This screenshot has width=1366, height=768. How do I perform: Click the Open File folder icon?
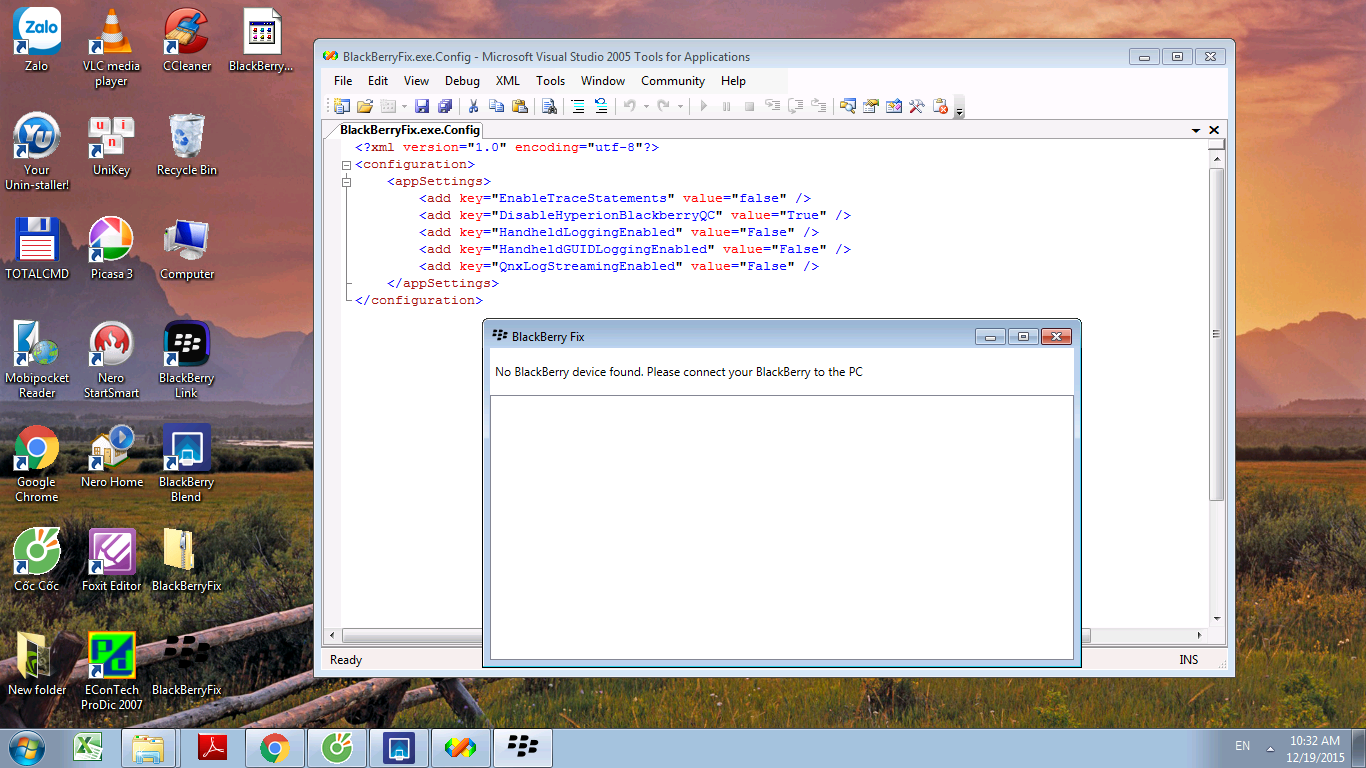365,106
